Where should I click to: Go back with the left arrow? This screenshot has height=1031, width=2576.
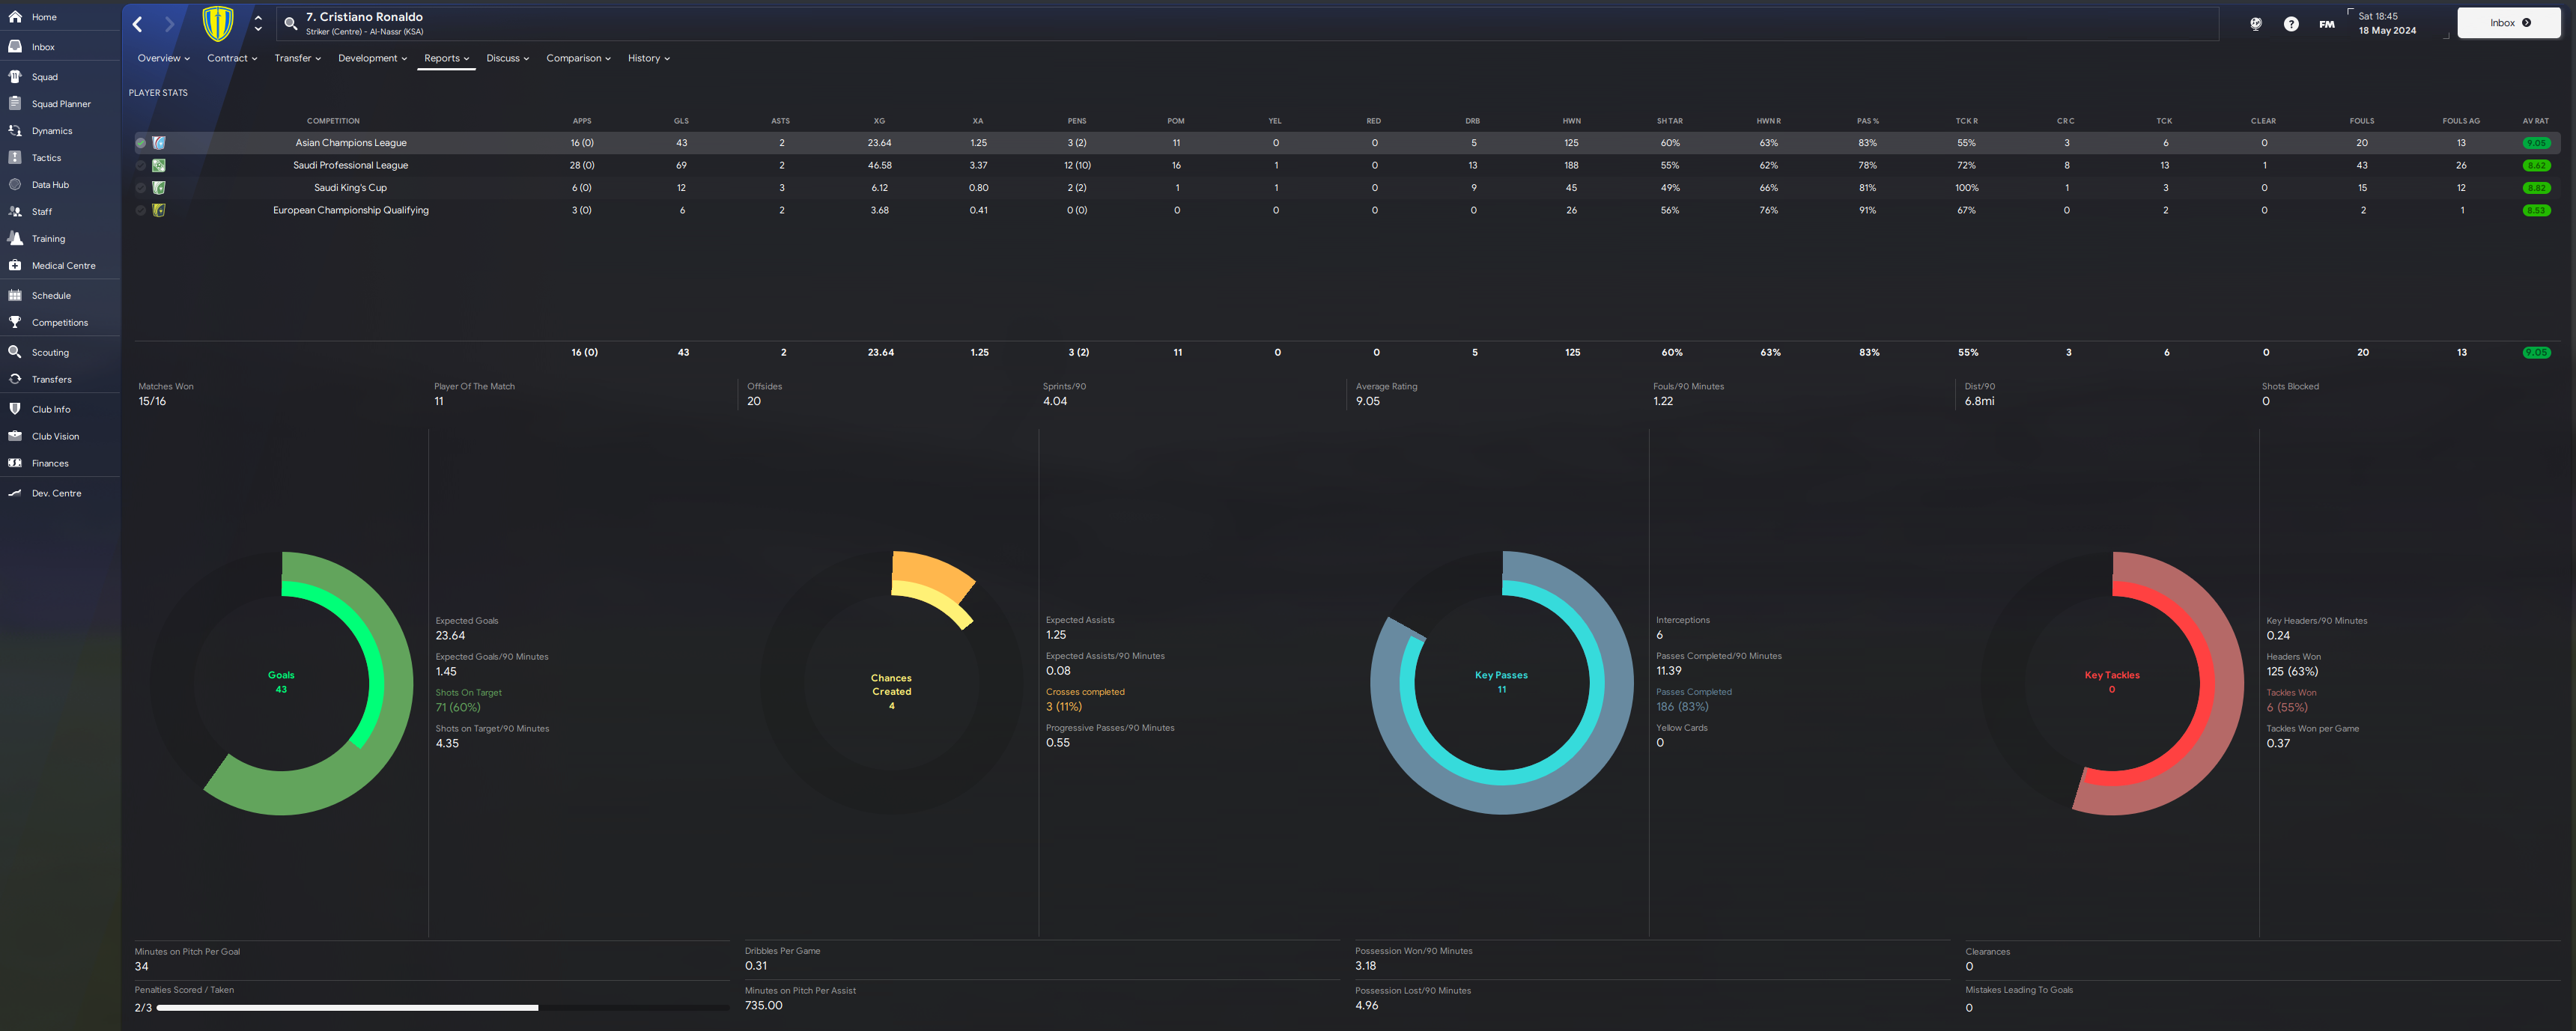138,24
